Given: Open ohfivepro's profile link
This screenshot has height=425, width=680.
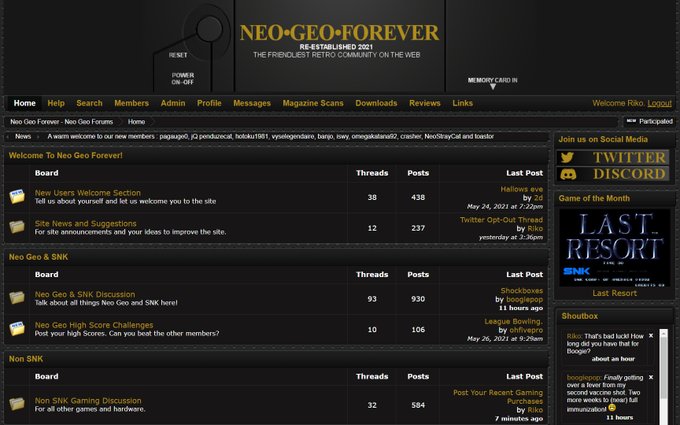Looking at the screenshot, I should pyautogui.click(x=526, y=330).
